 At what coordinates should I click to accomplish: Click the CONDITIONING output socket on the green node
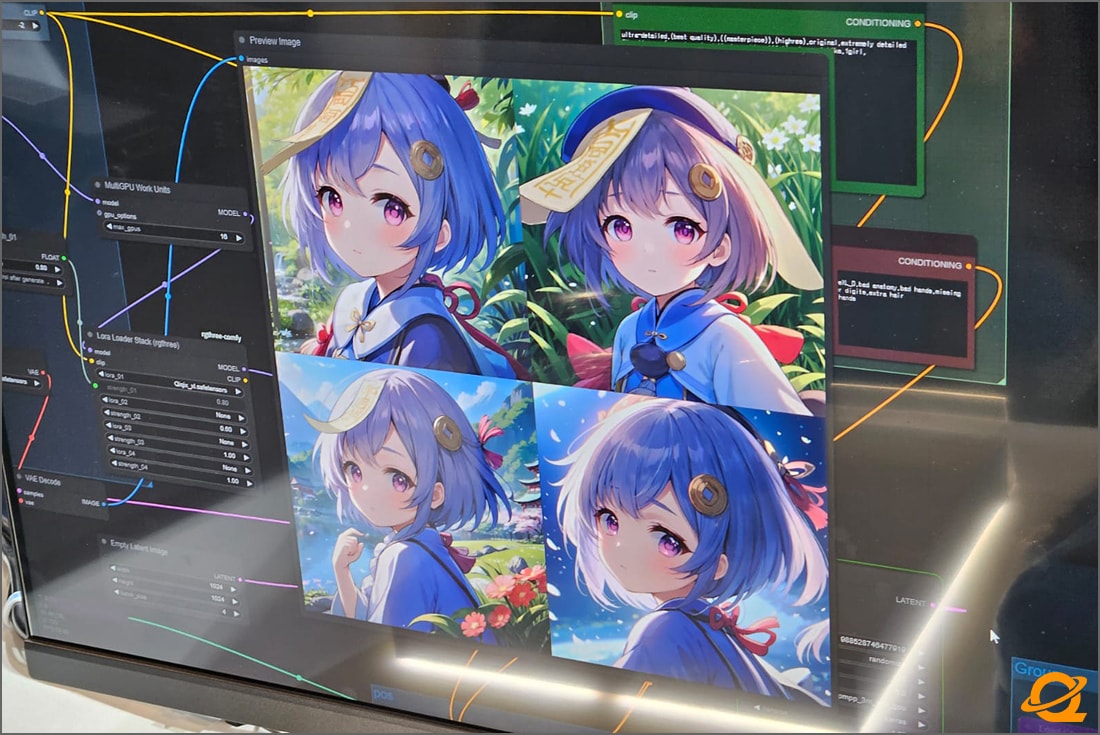tap(918, 25)
